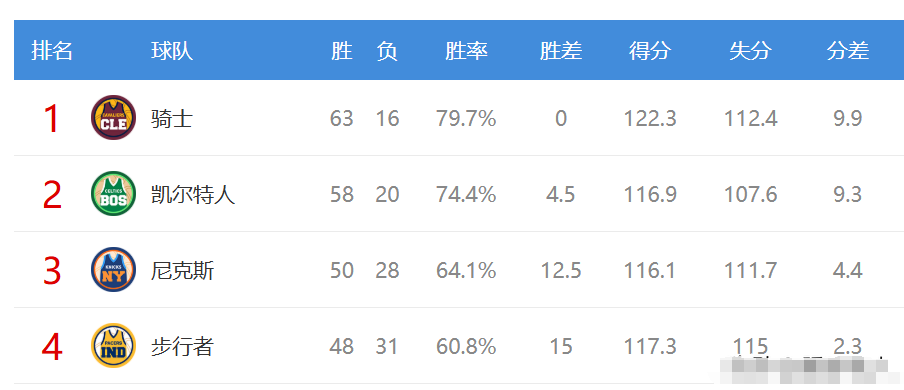Click the Knicks NY team logo
904x390 pixels.
[114, 269]
